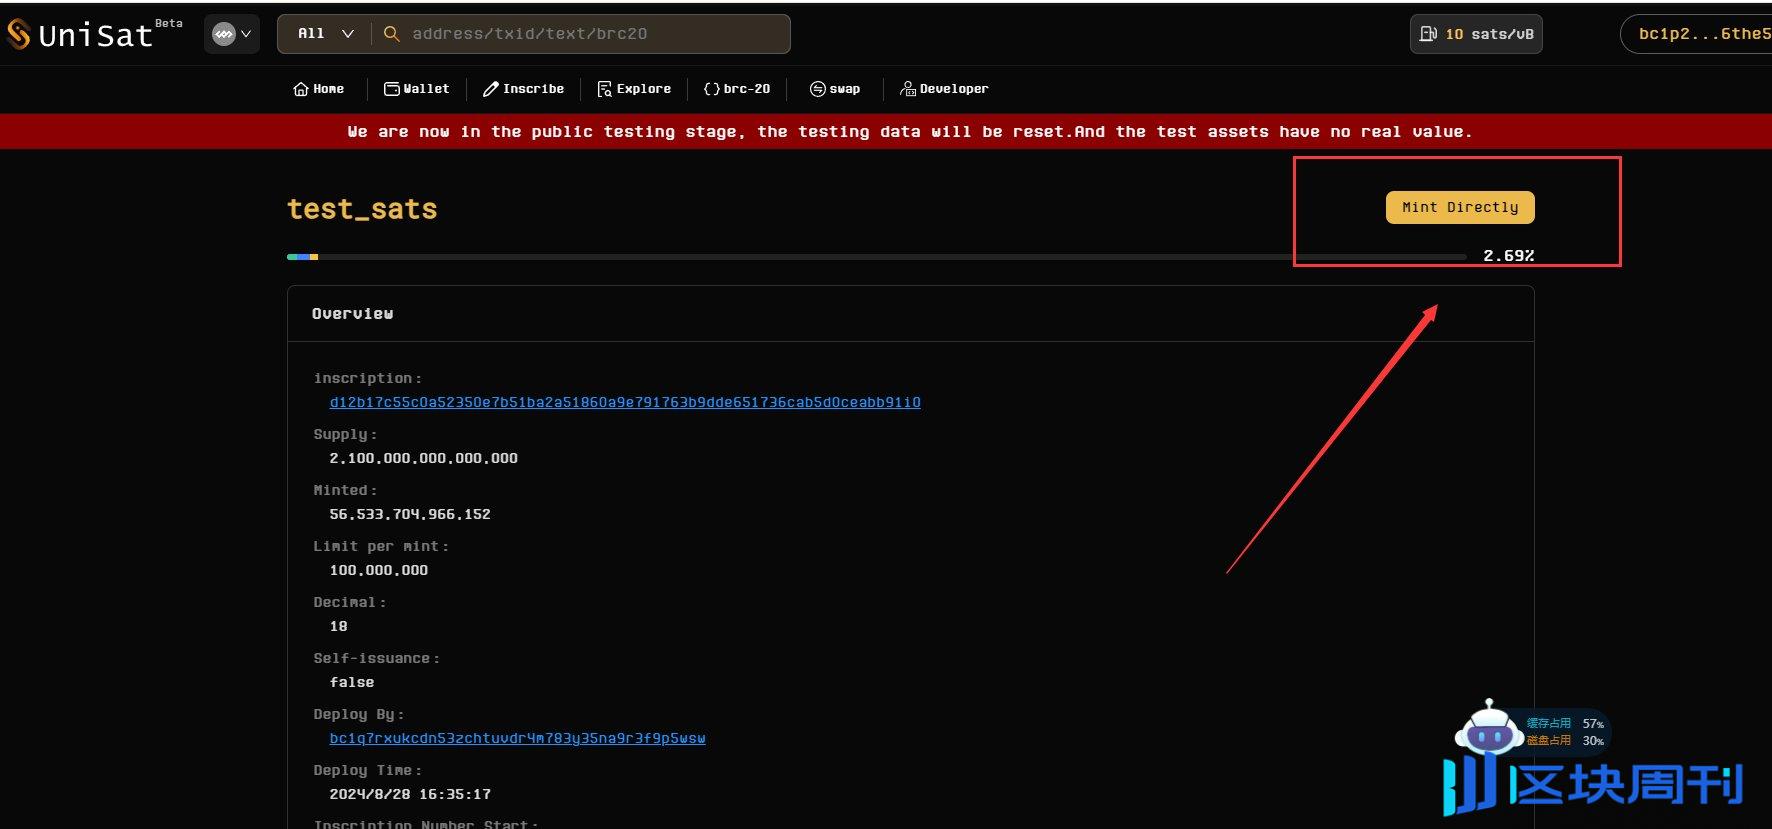Expand the All search filter dropdown
Screen dimensions: 1772x829
[x=326, y=34]
